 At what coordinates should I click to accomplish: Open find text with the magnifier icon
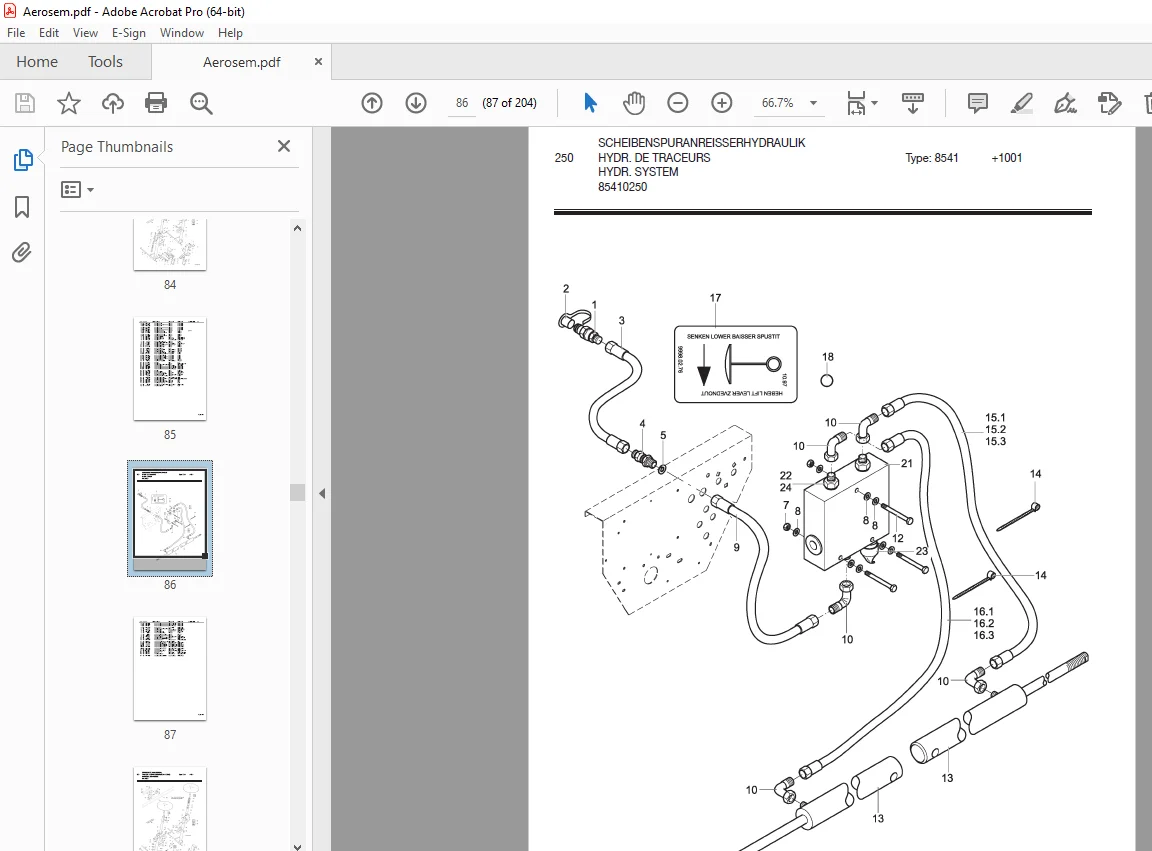201,104
